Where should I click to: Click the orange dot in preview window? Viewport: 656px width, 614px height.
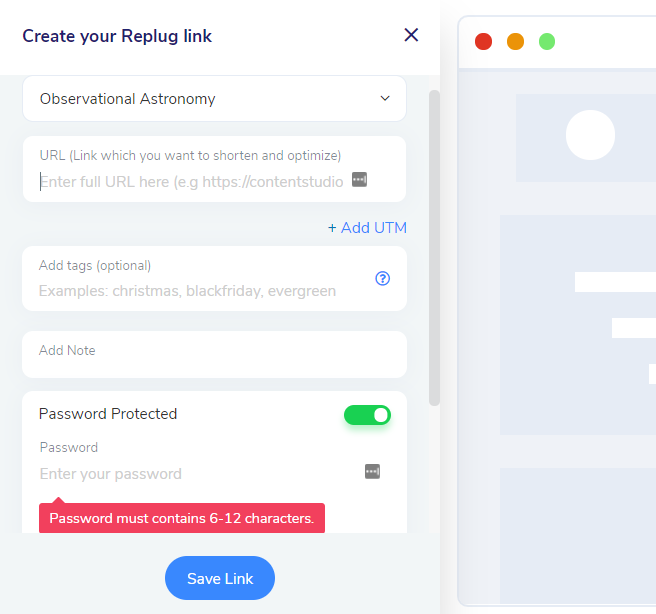[x=515, y=41]
